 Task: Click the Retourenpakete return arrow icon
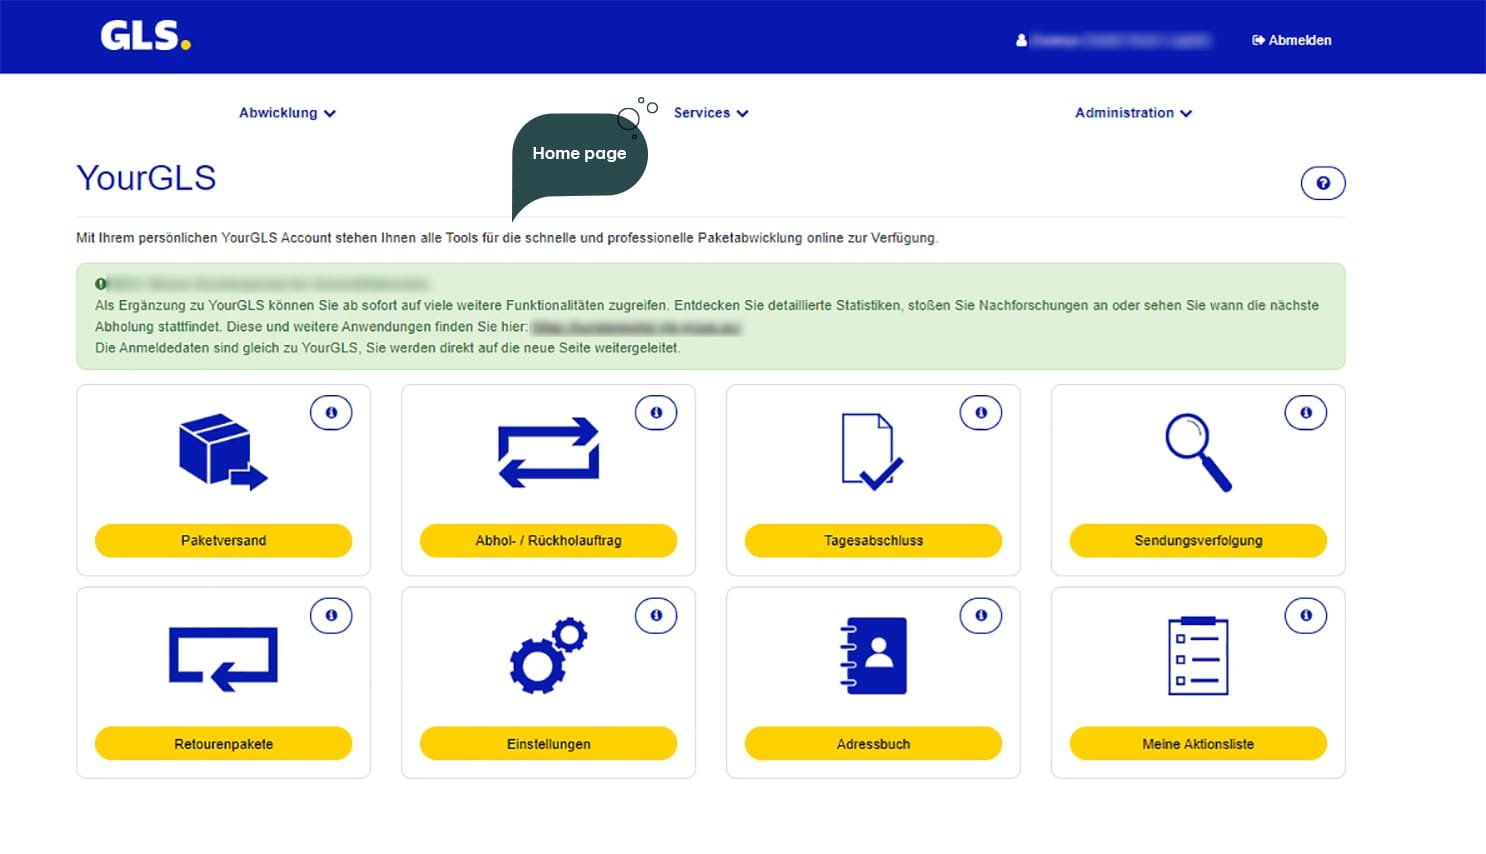[223, 658]
